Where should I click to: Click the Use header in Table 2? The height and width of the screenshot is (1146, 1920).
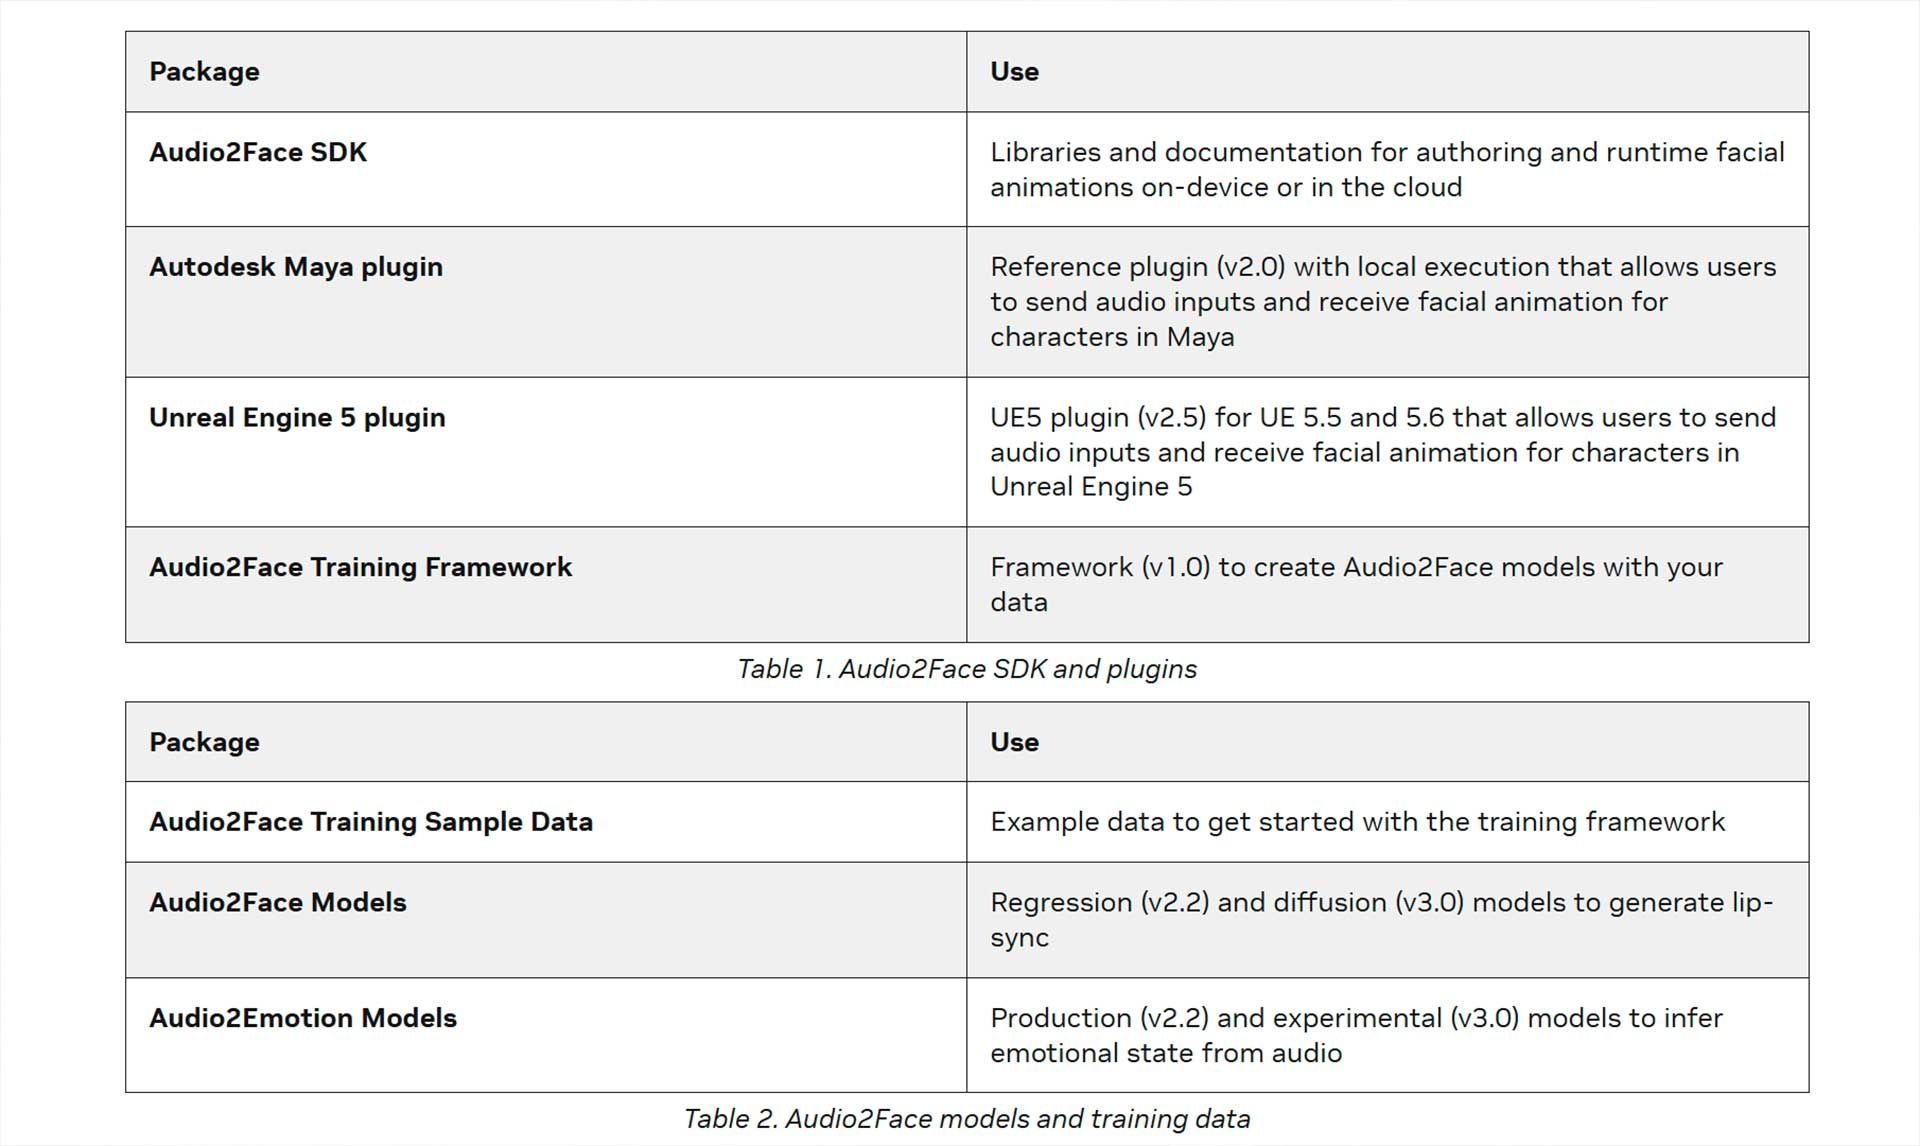1014,742
